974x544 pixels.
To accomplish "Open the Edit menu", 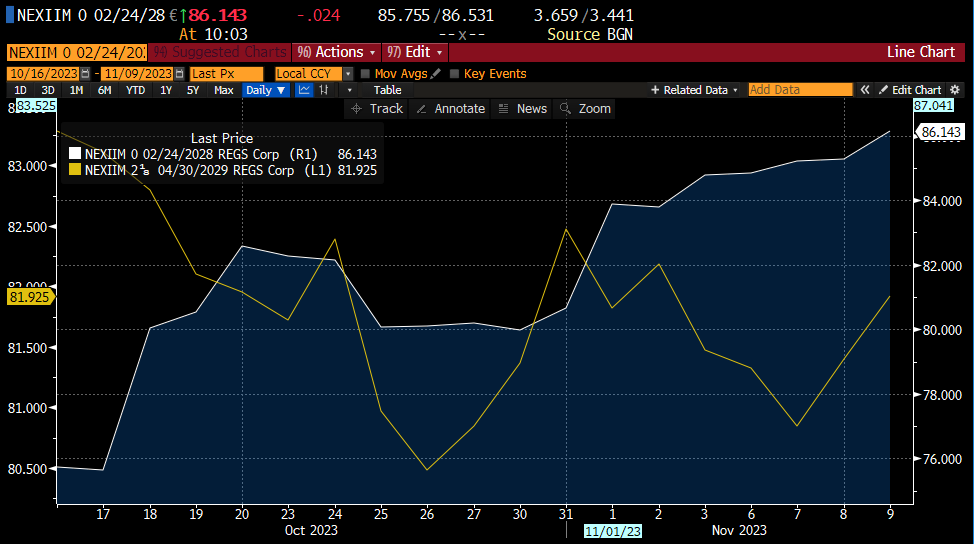I will coord(414,52).
